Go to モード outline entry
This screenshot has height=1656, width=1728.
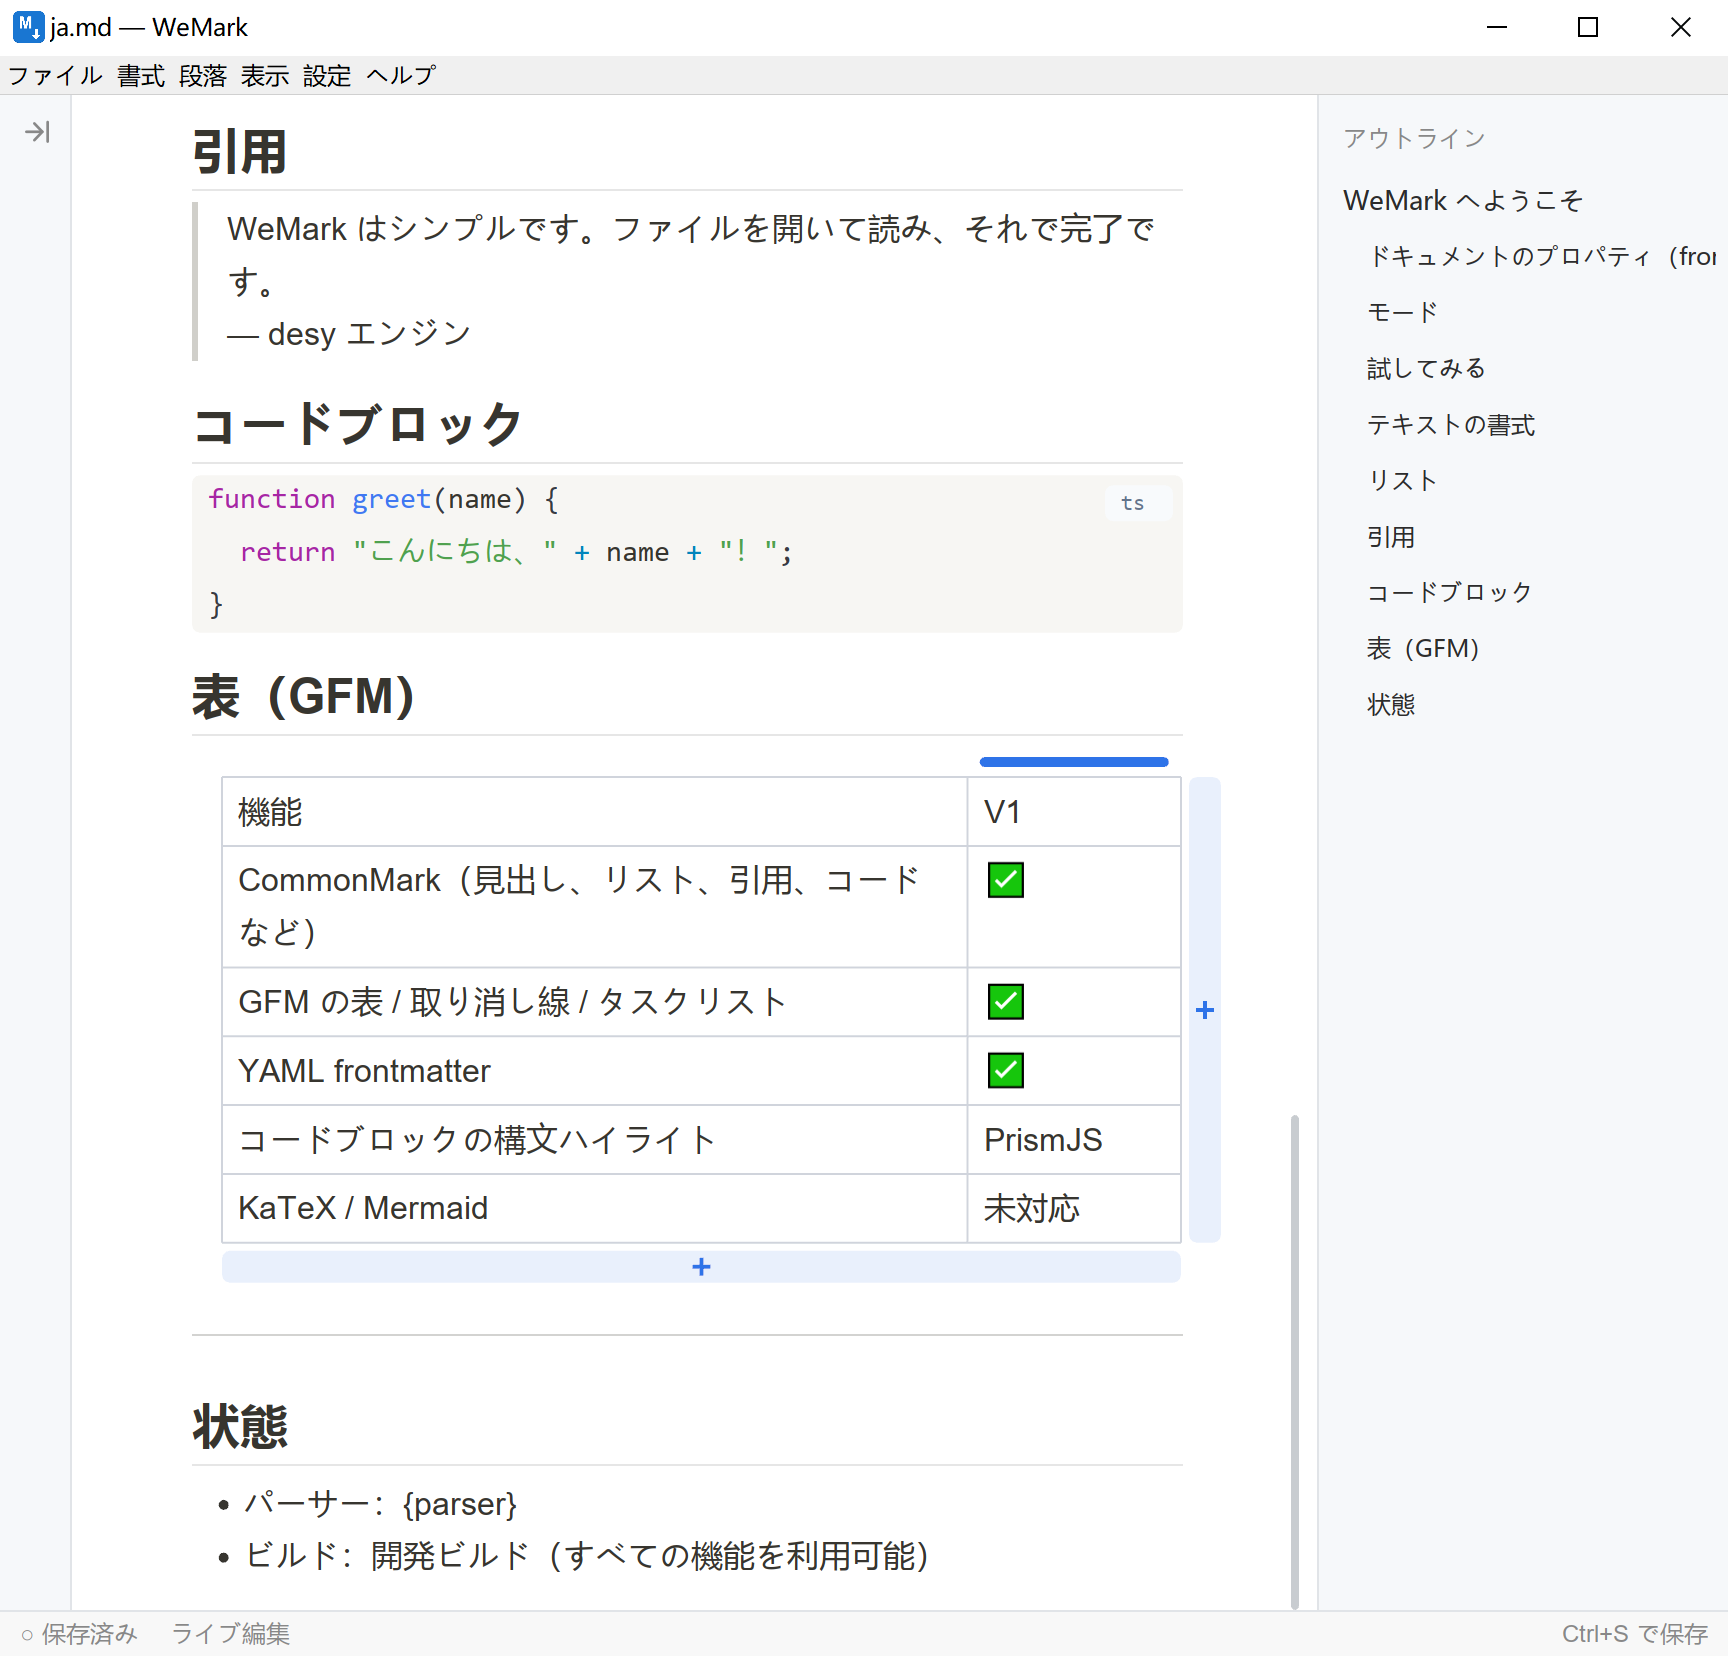1402,313
